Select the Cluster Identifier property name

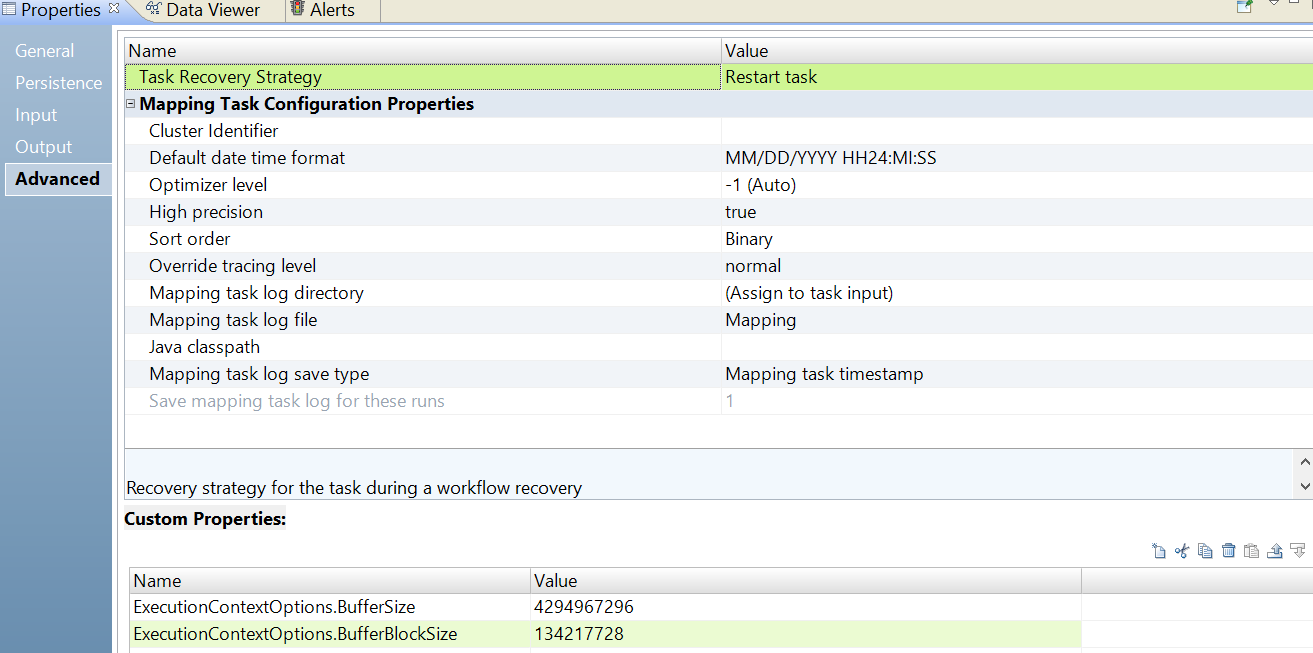[x=213, y=131]
